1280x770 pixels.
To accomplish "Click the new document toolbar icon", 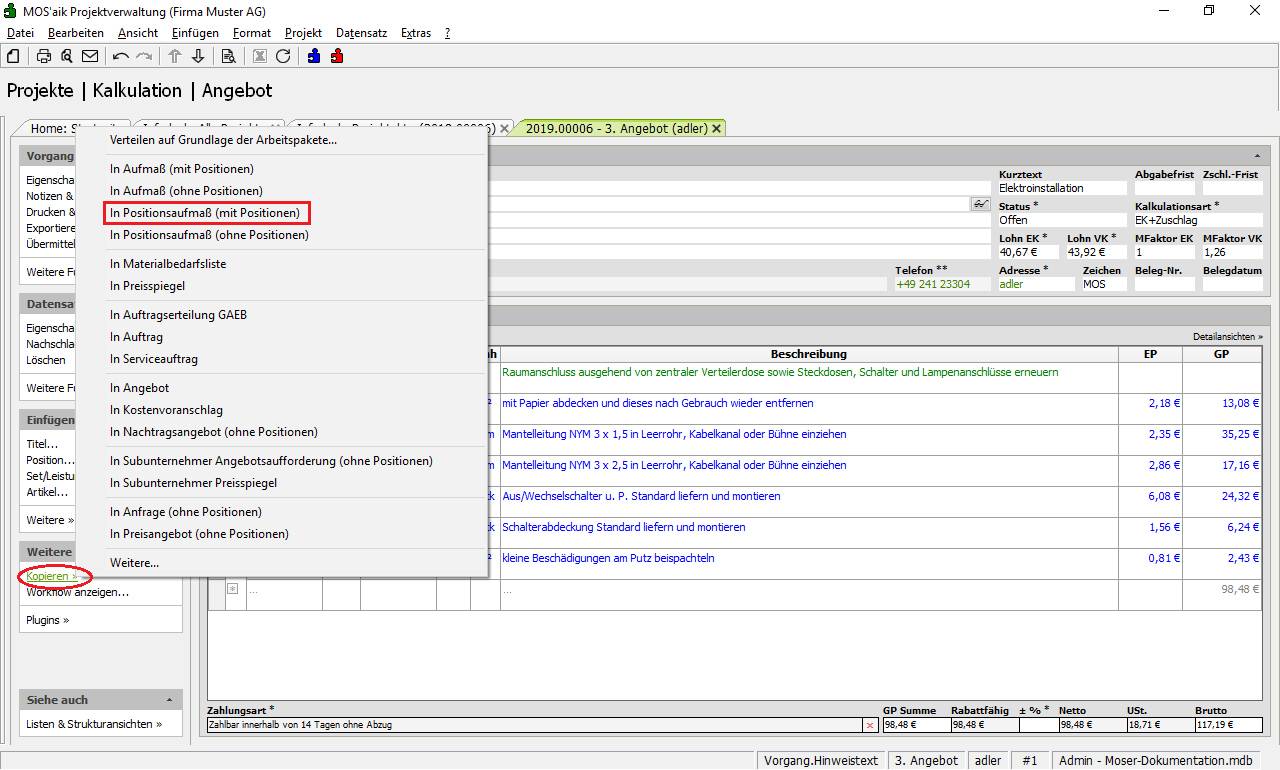I will click(13, 56).
